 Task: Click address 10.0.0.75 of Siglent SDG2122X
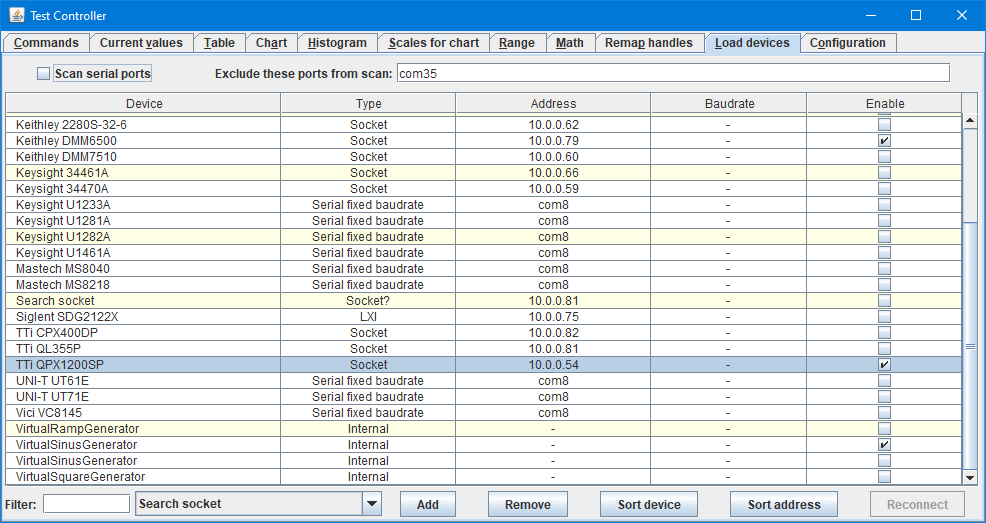(553, 317)
